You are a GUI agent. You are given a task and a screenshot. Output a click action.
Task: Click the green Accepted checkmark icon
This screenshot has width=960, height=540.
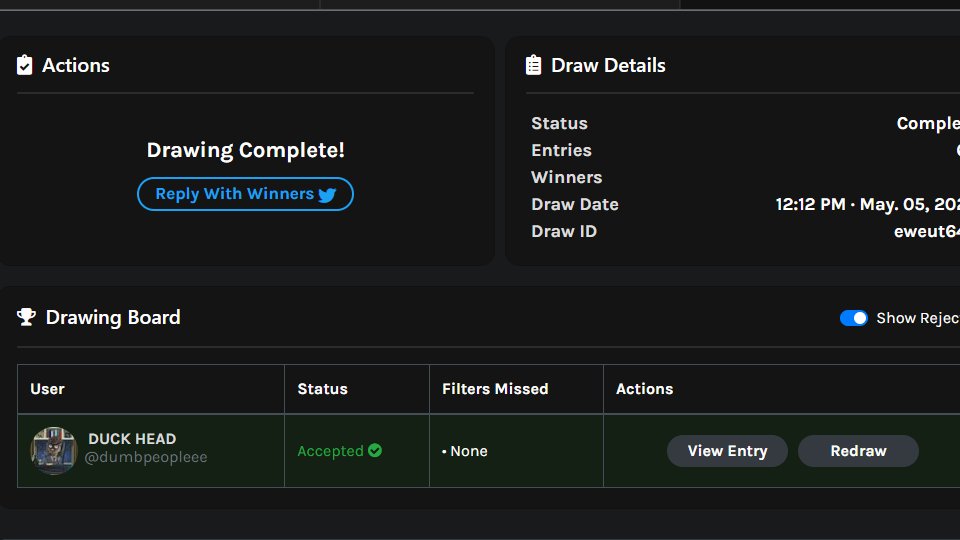click(375, 451)
